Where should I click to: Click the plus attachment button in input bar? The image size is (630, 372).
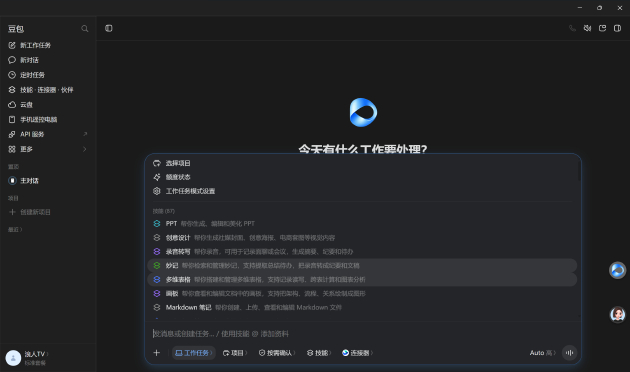click(157, 353)
